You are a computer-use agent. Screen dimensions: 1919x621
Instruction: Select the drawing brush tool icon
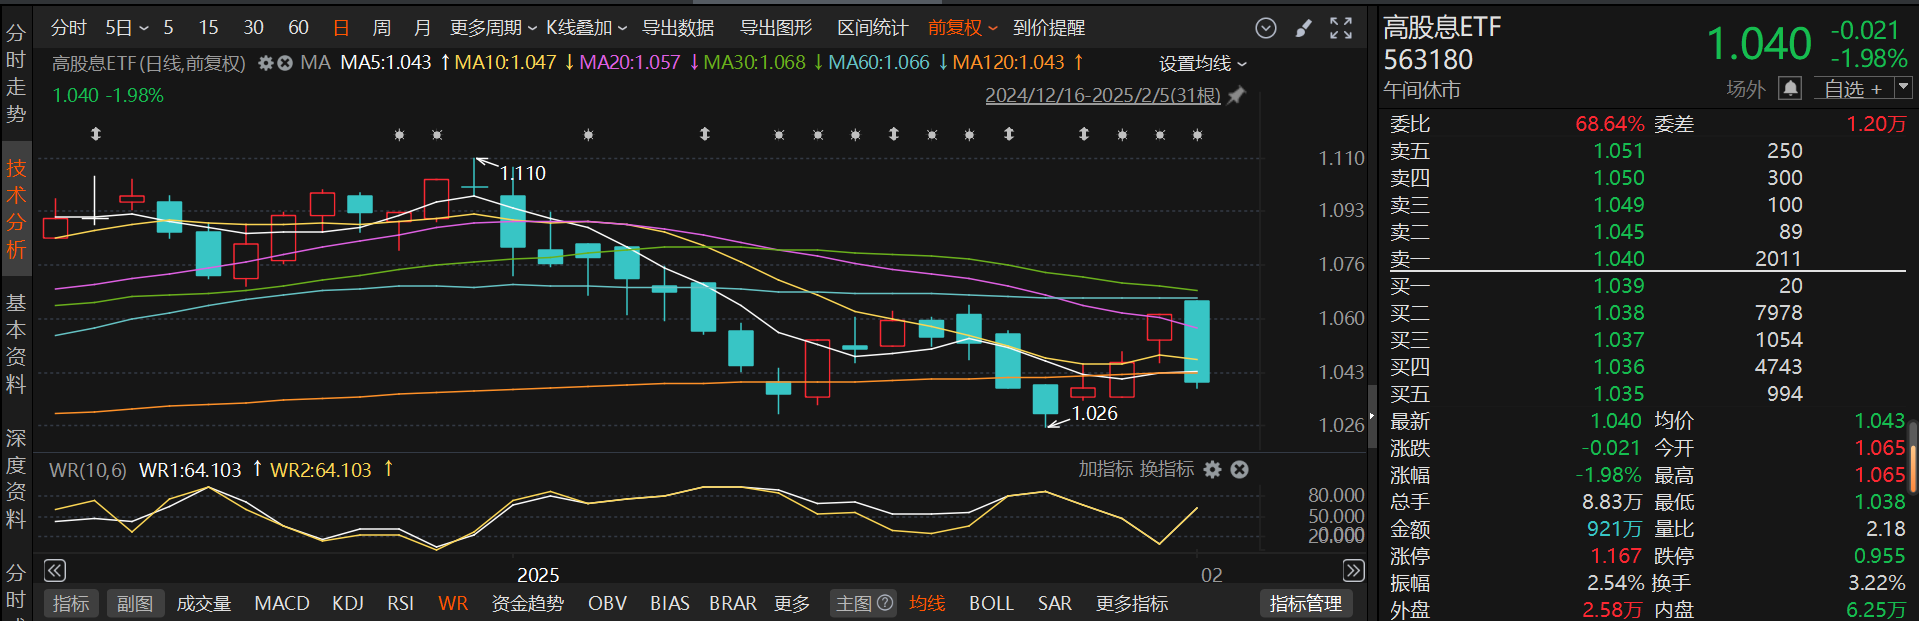click(x=1303, y=28)
